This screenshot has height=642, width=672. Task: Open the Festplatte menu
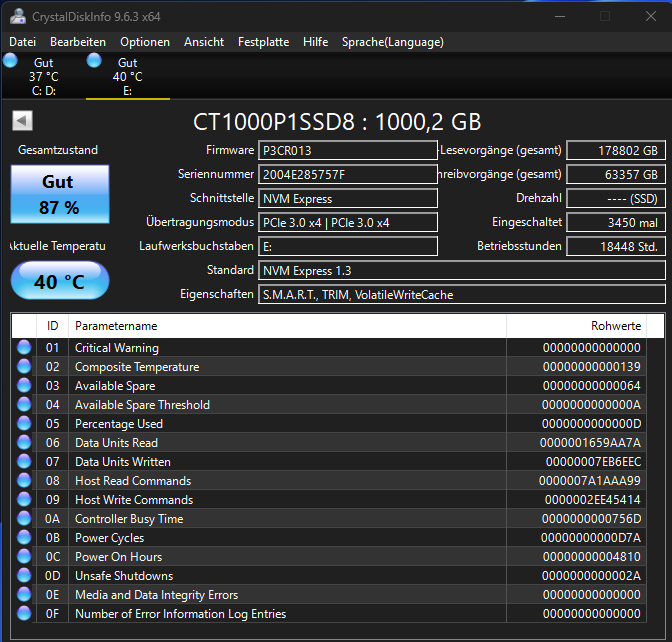click(x=263, y=42)
